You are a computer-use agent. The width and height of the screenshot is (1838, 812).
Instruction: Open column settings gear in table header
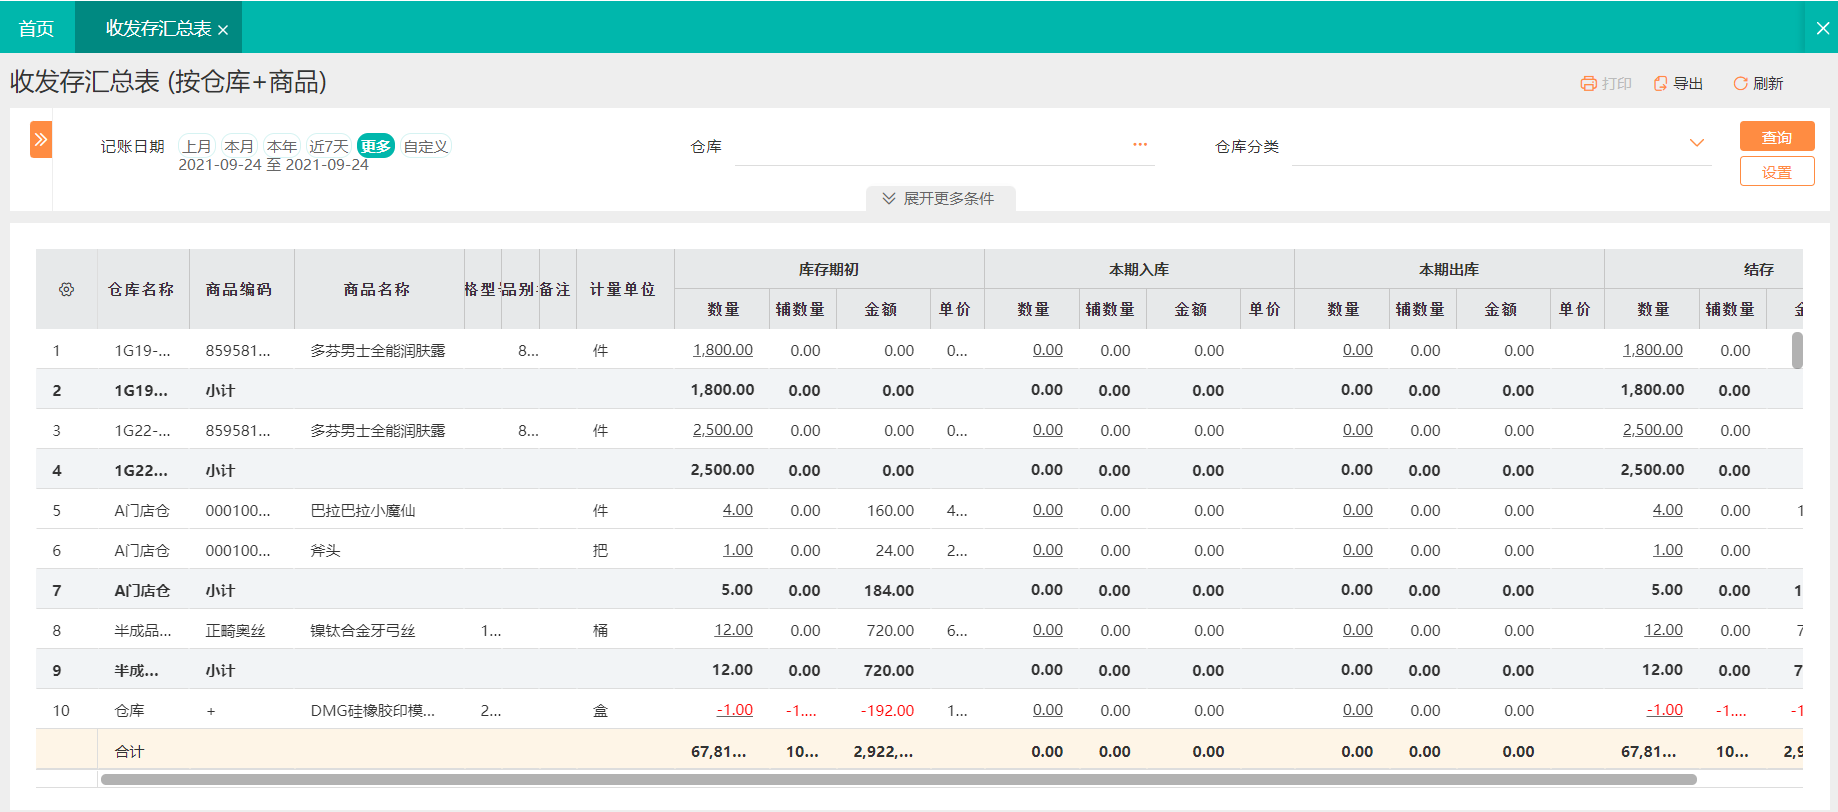[x=67, y=289]
